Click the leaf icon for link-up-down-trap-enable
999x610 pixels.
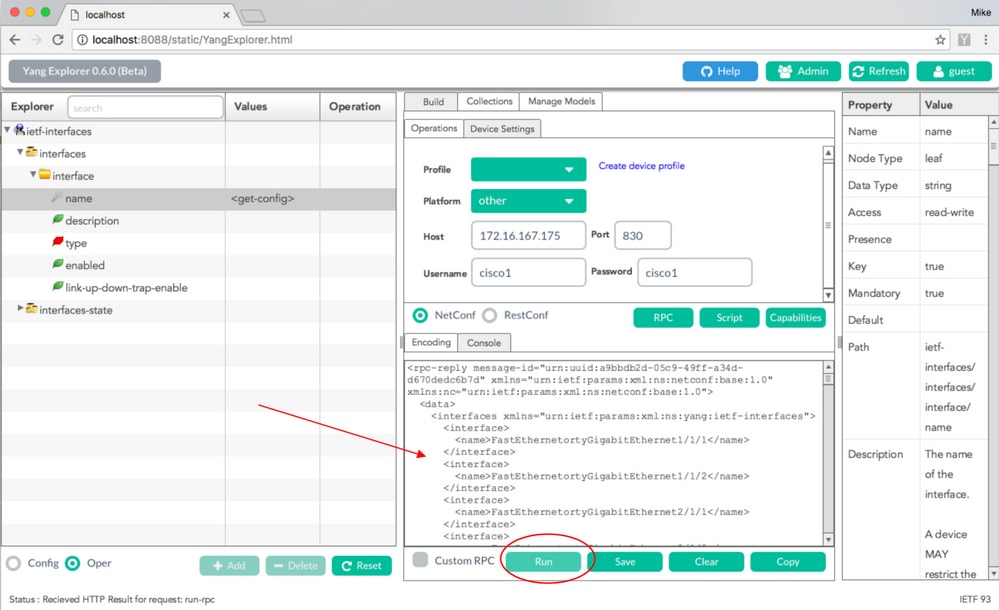pyautogui.click(x=58, y=286)
